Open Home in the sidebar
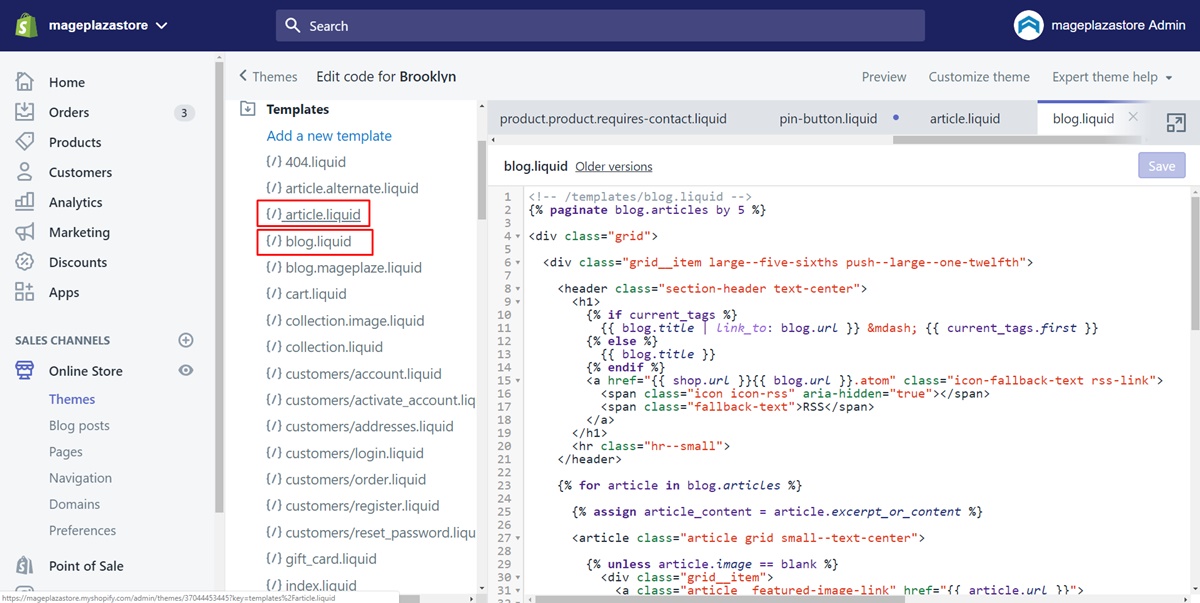This screenshot has height=603, width=1200. point(66,82)
